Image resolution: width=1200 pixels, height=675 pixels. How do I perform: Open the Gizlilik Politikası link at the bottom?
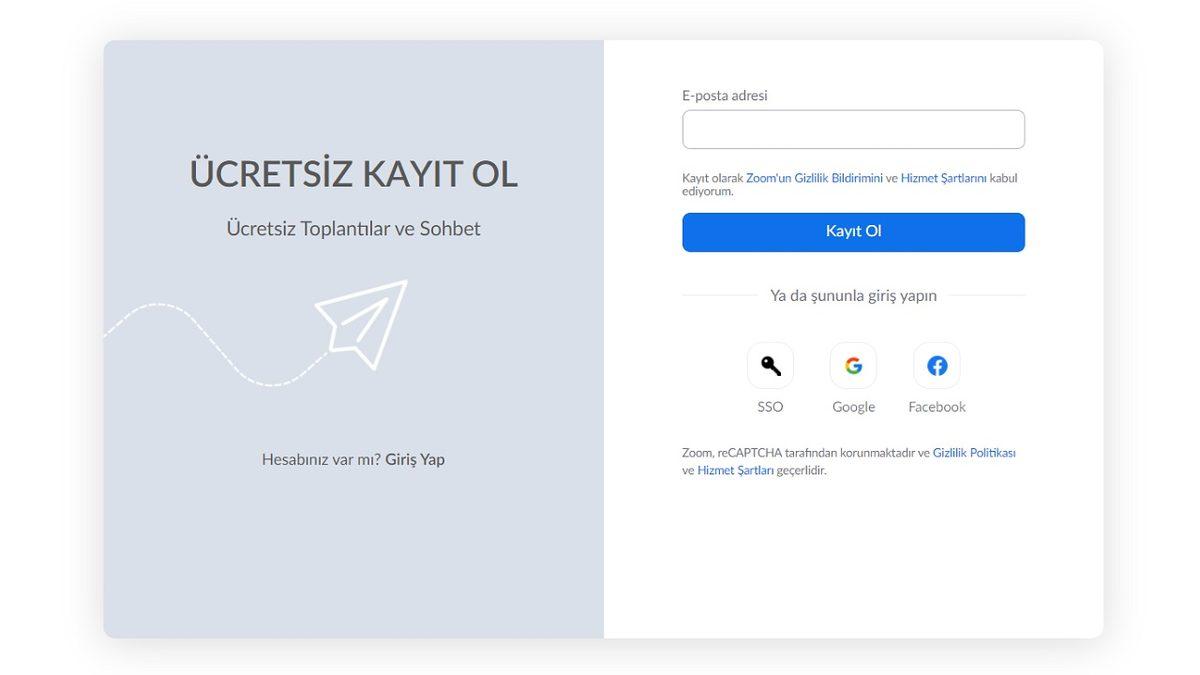[x=973, y=452]
